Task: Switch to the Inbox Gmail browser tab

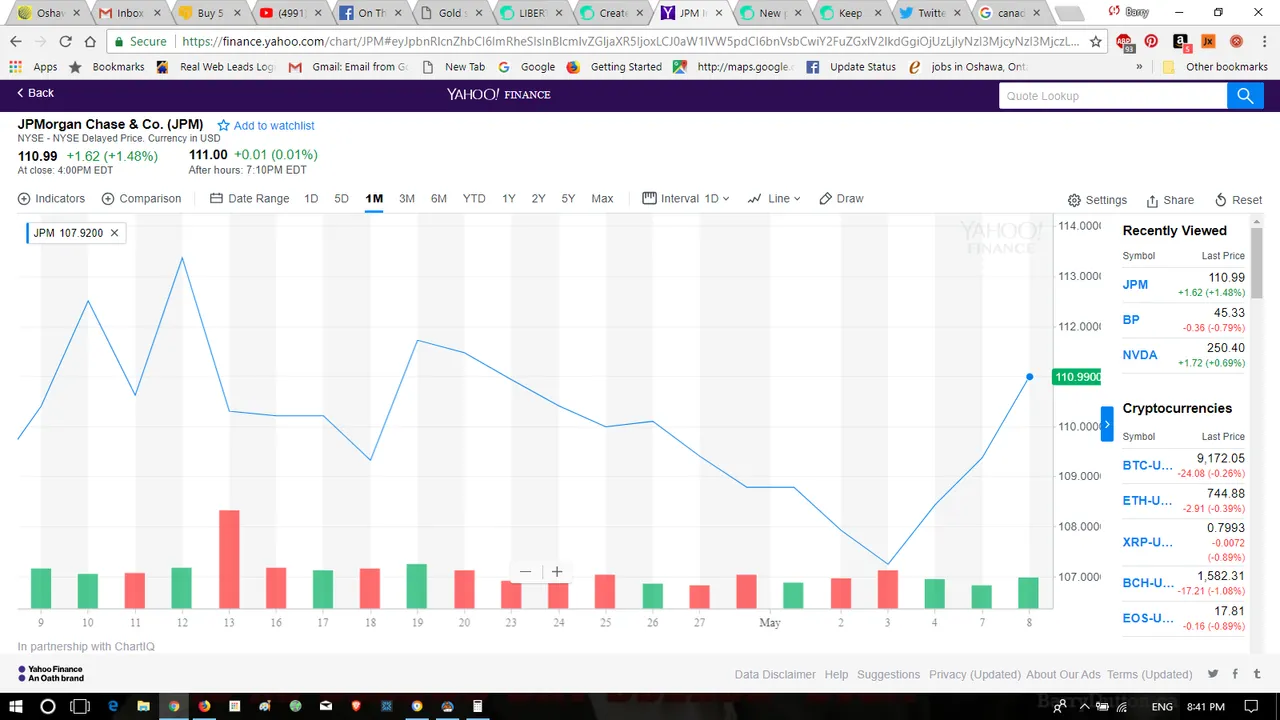Action: (129, 13)
